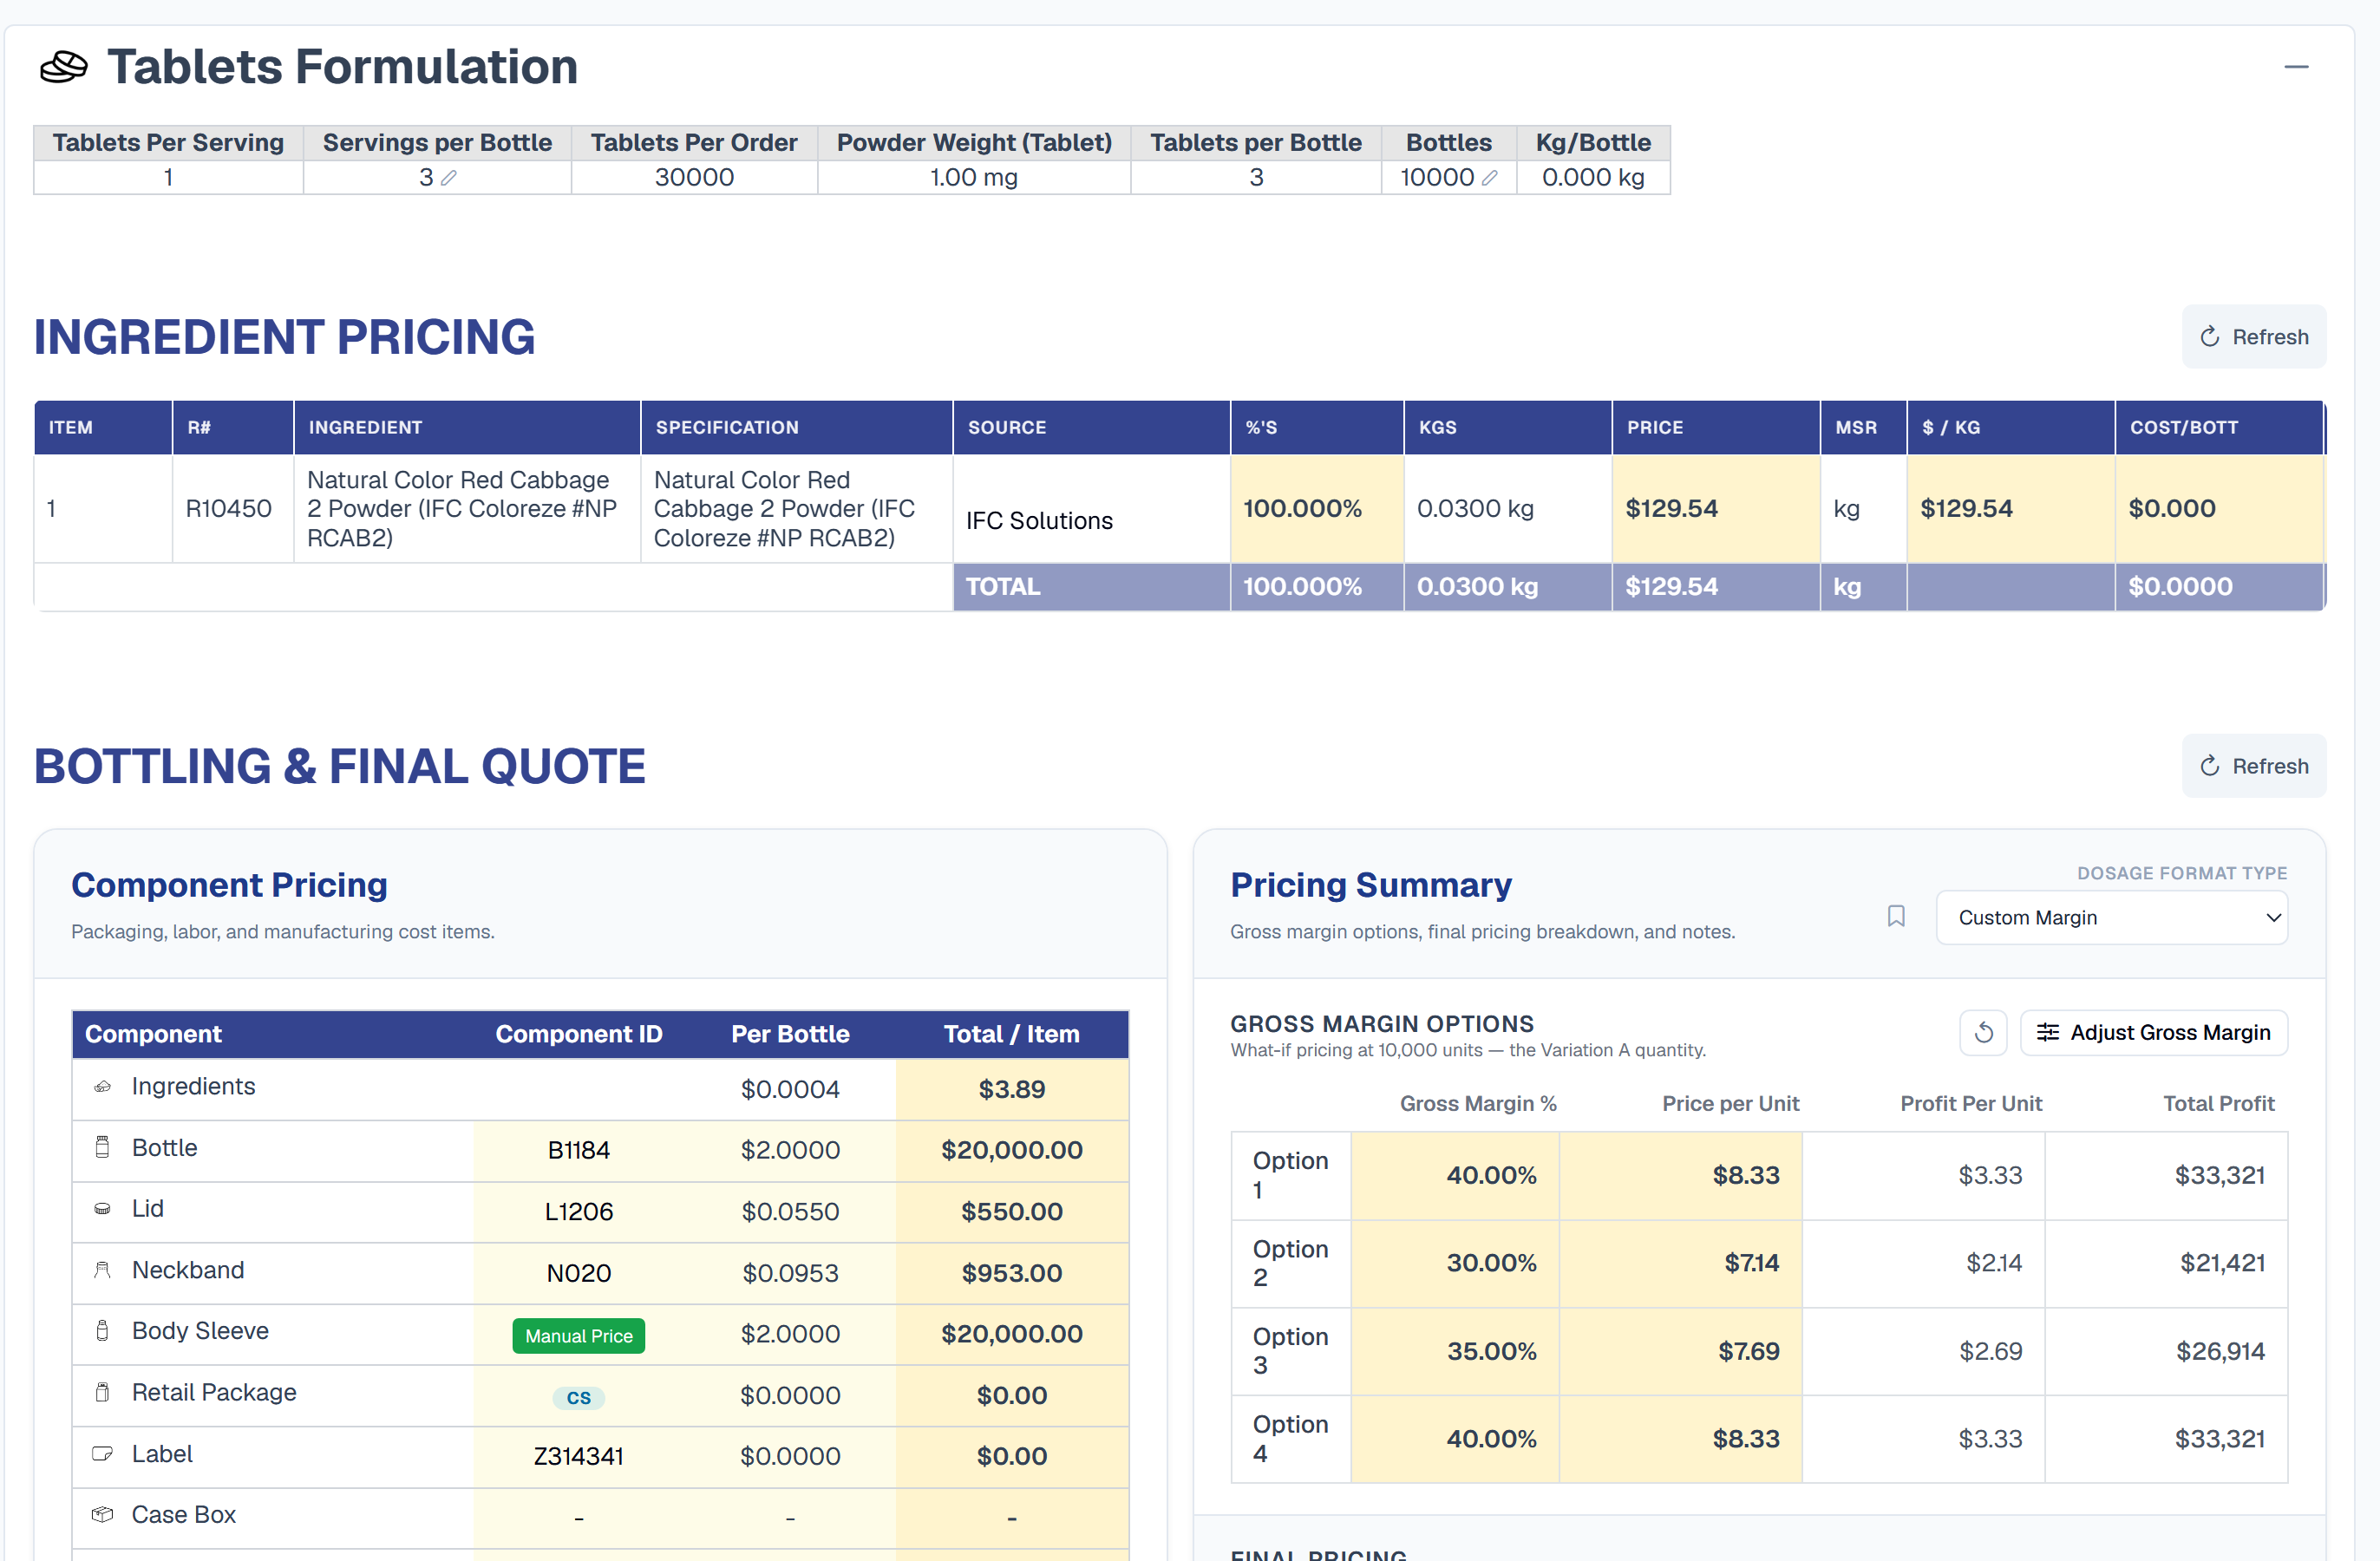Click the Manual Price badge
This screenshot has width=2380, height=1561.
578,1336
